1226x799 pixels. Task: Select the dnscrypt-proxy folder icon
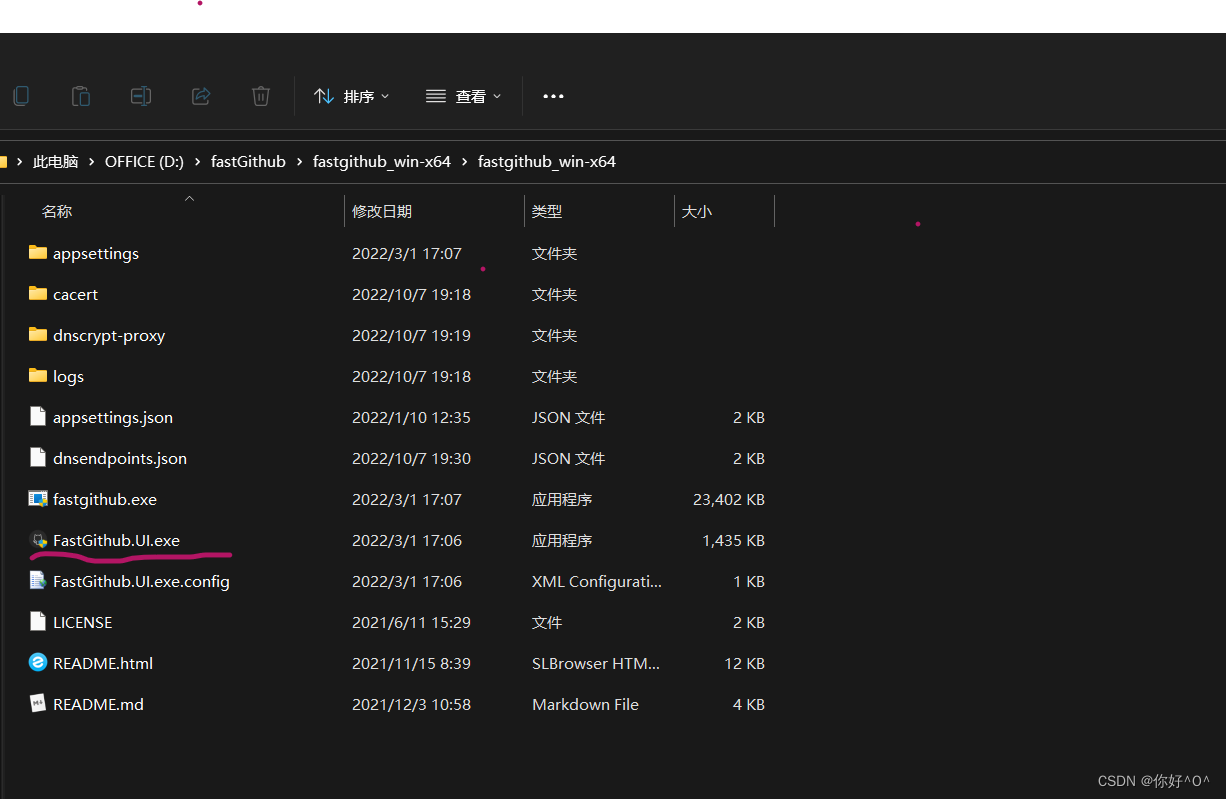point(38,335)
